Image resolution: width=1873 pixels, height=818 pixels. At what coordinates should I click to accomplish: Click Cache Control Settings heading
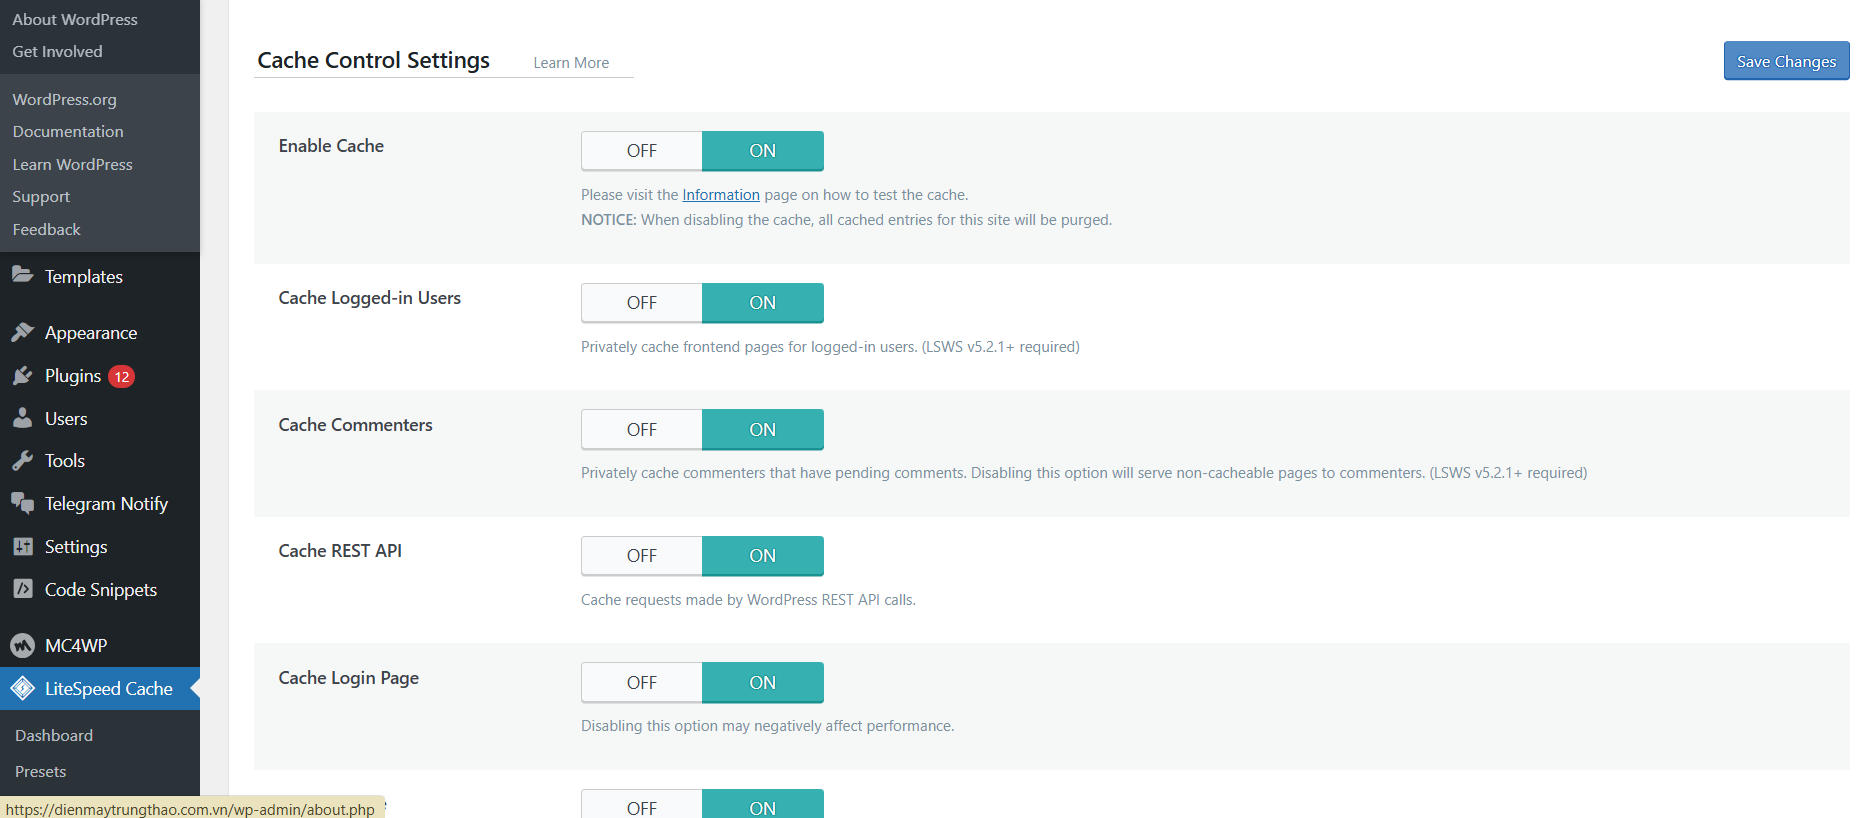click(x=374, y=60)
